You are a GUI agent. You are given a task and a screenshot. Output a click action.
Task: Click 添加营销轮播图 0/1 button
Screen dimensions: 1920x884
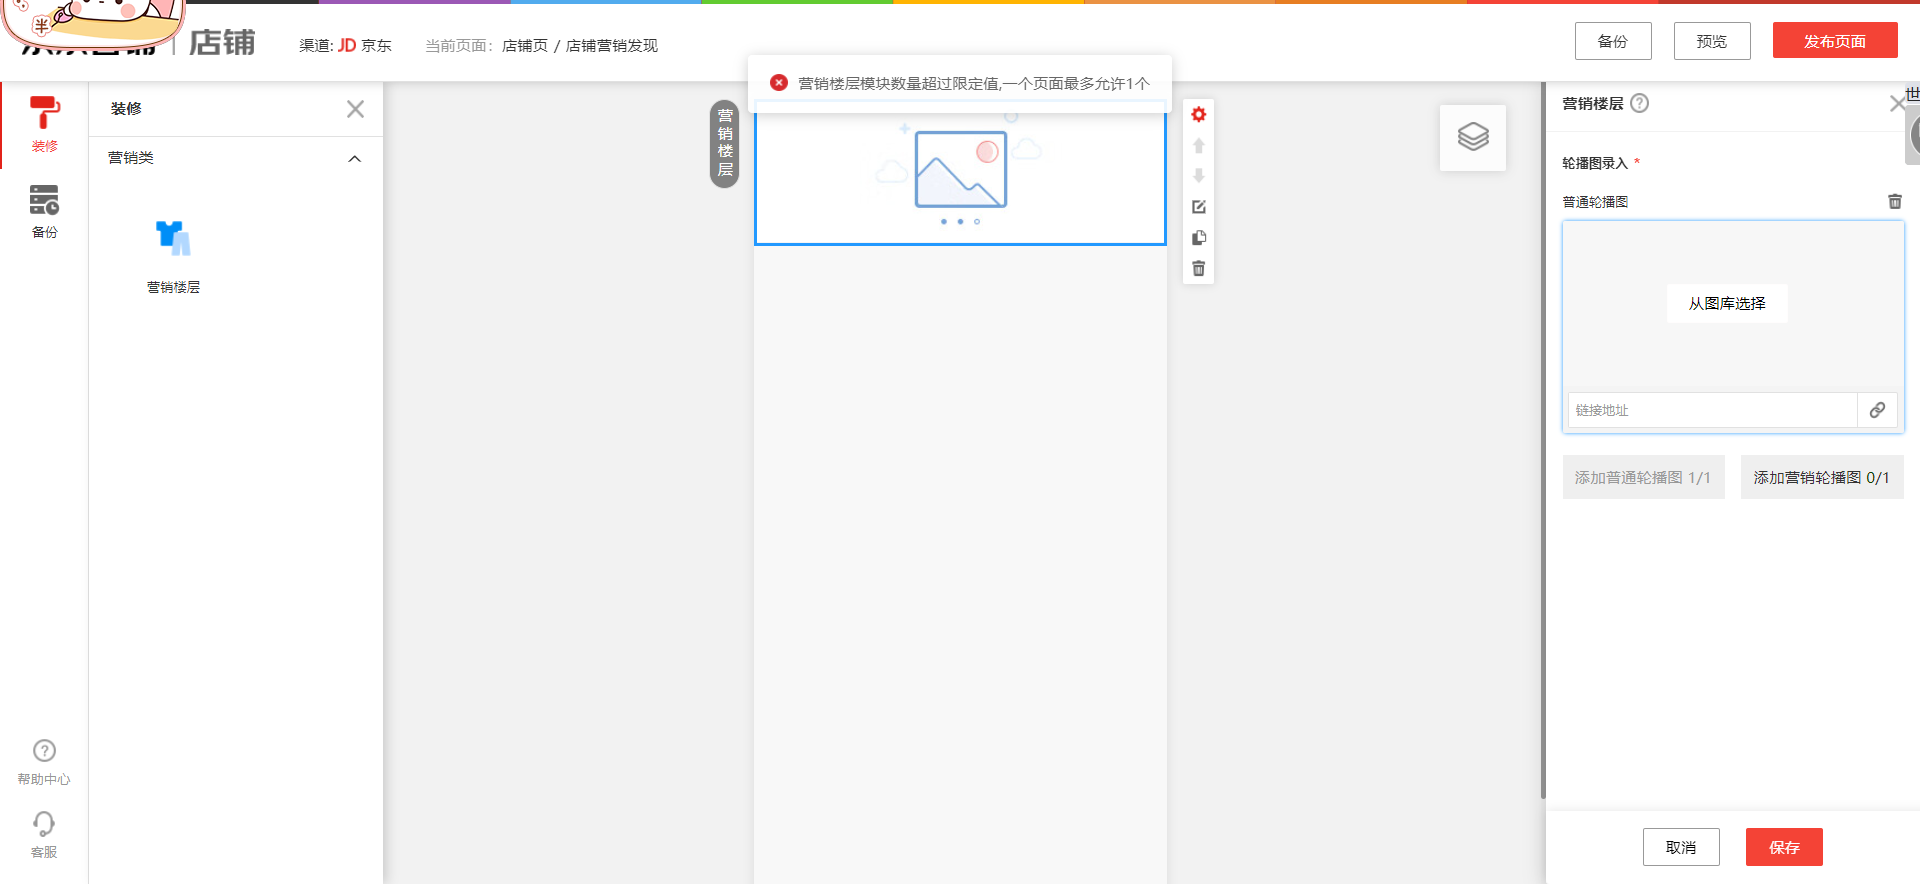click(x=1821, y=478)
